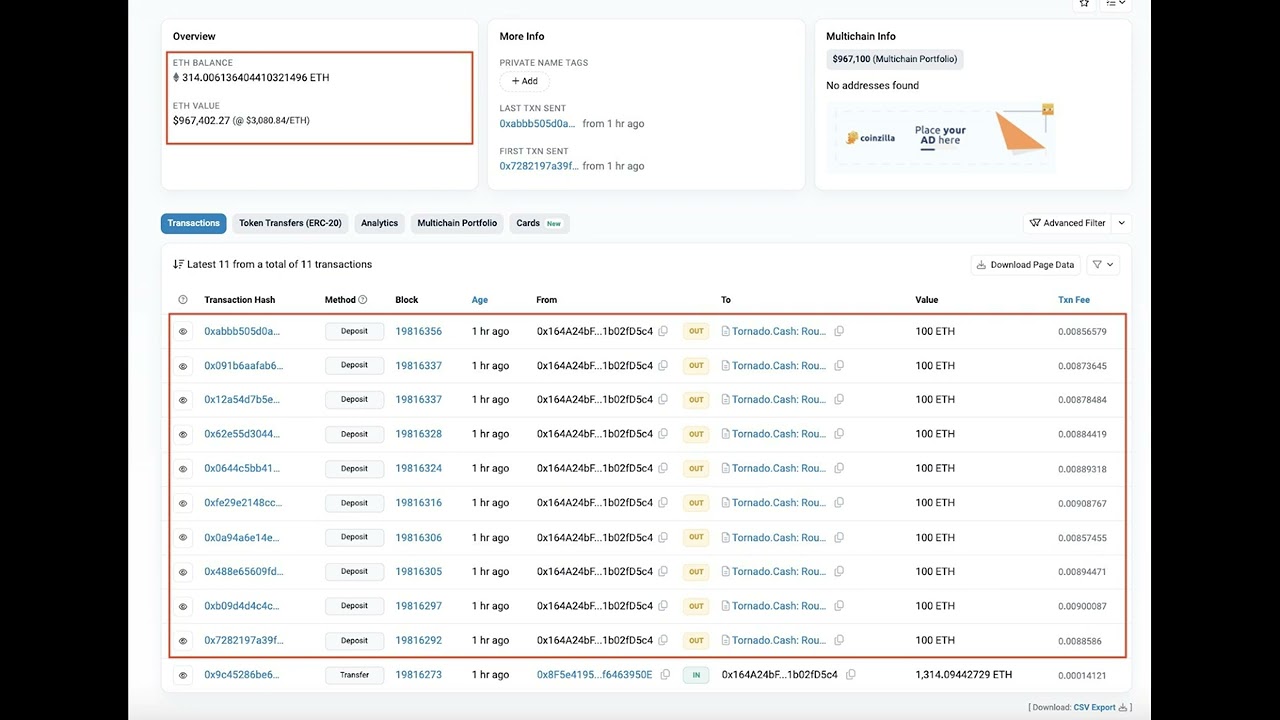Open quick view eye for 0x488e65609fd transaction
Viewport: 1280px width, 720px height.
[x=183, y=572]
